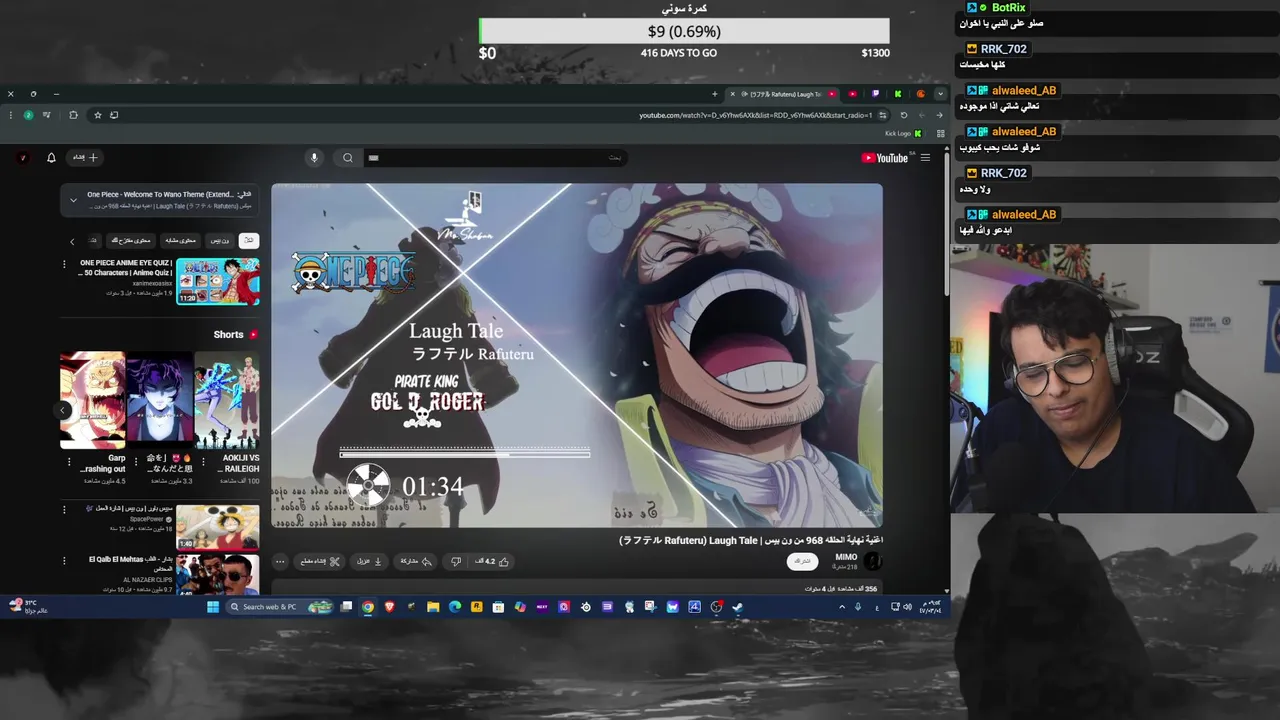Screen dimensions: 1280x720
Task: Open the taskbar volume control
Action: click(x=907, y=607)
